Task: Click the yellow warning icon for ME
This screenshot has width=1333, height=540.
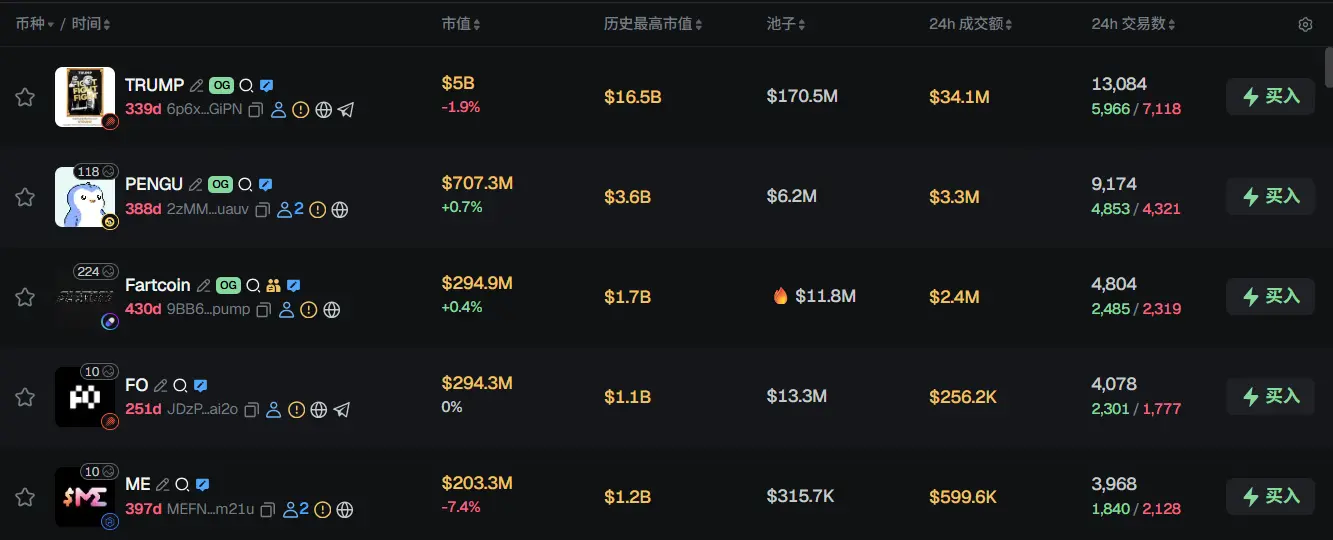Action: (322, 510)
